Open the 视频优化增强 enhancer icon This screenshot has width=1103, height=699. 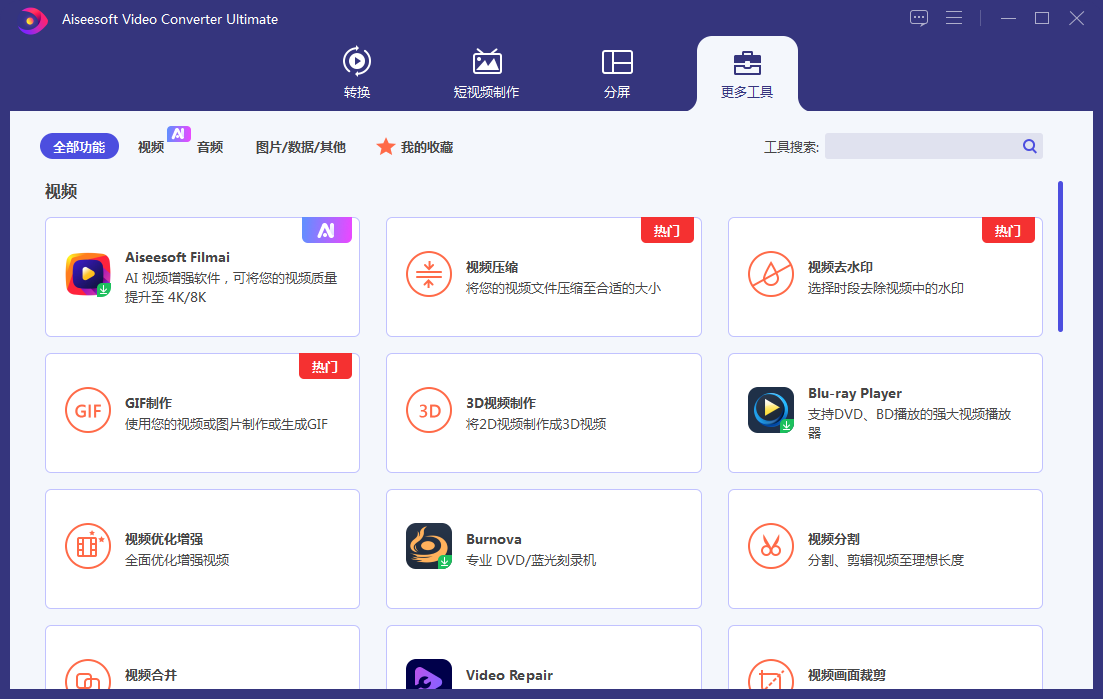pyautogui.click(x=88, y=546)
